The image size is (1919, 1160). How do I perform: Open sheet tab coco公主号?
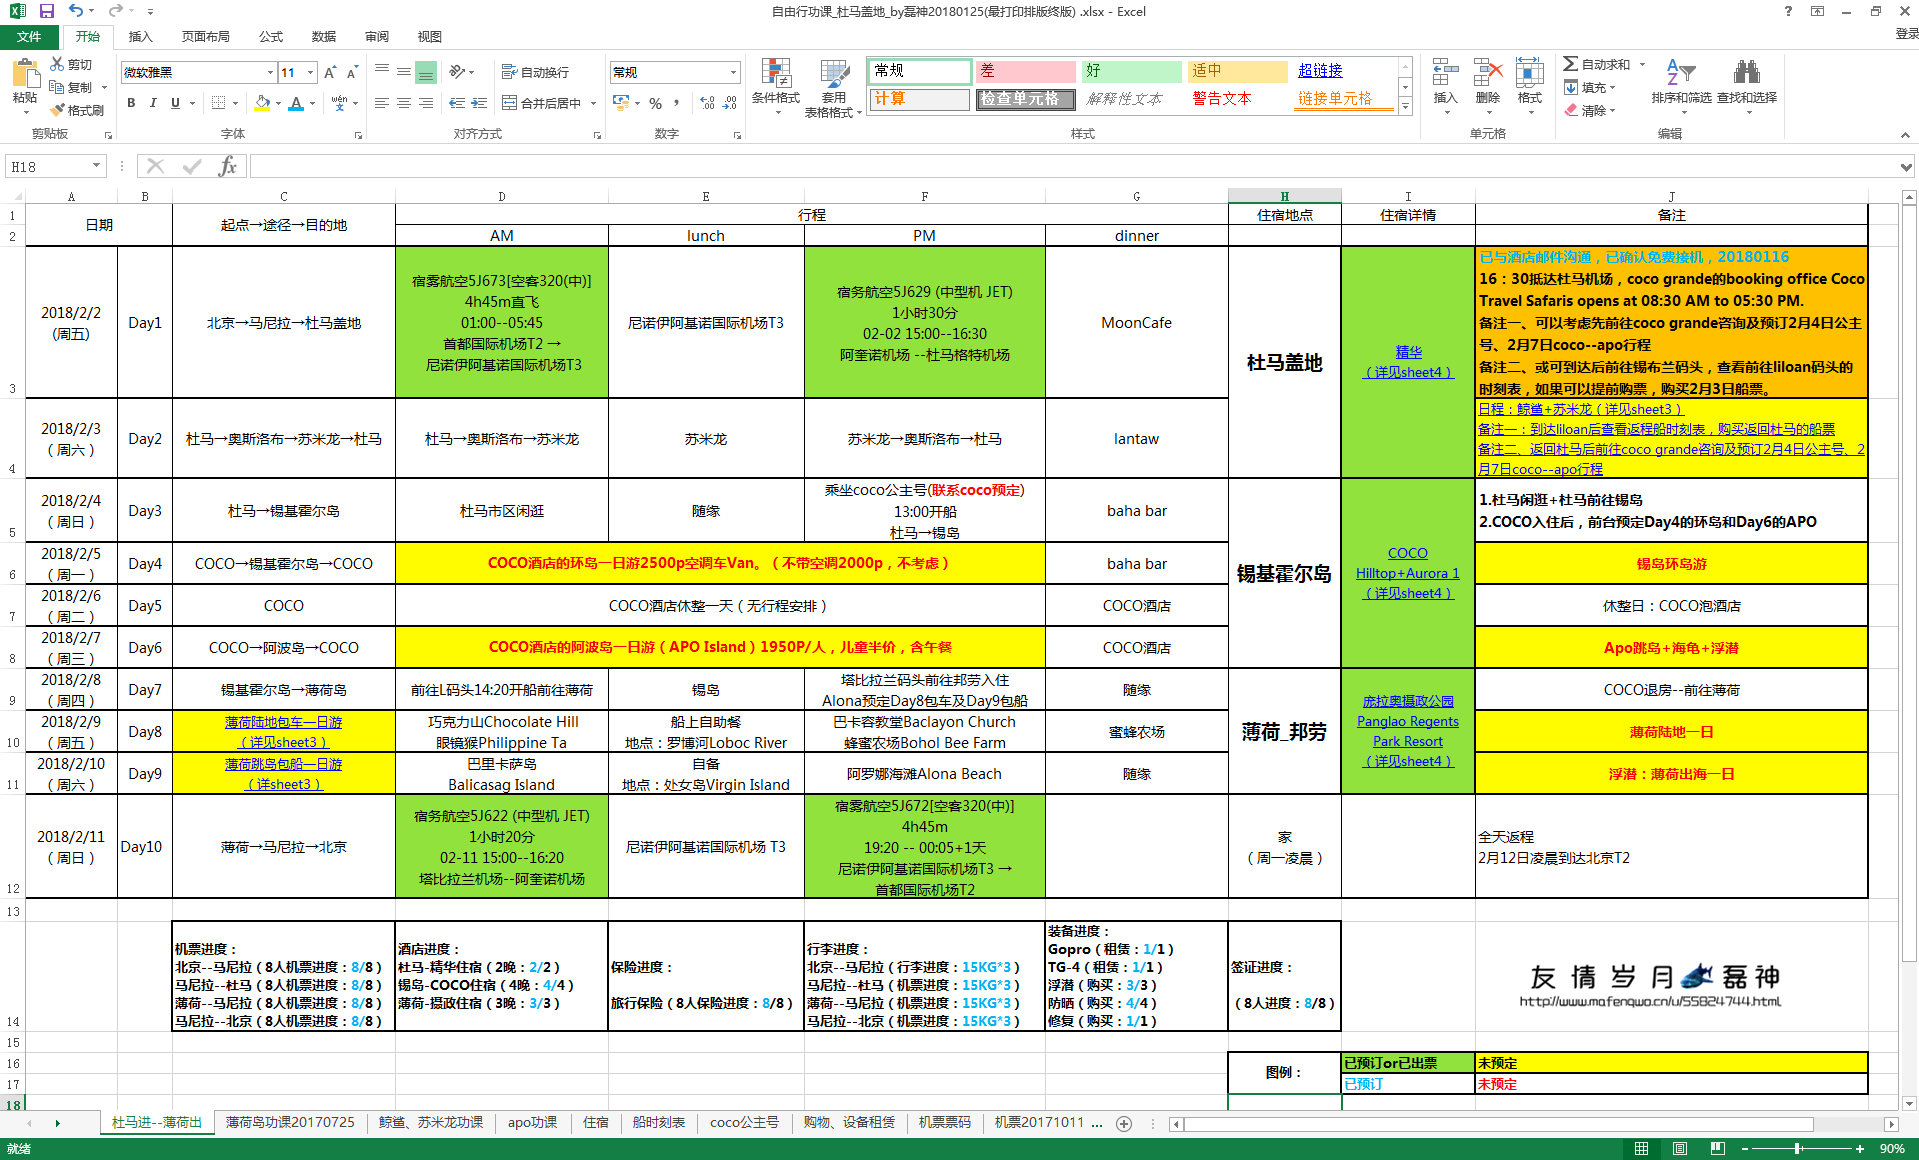744,1122
